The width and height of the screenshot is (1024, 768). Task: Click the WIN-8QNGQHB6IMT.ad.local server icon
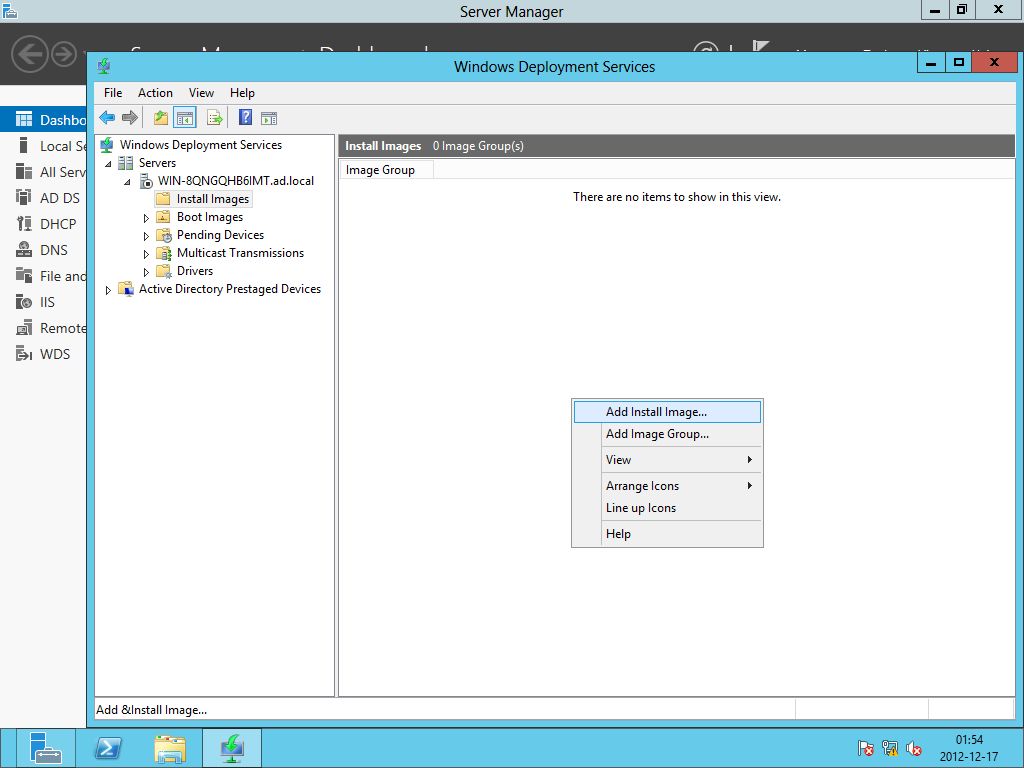[x=146, y=181]
